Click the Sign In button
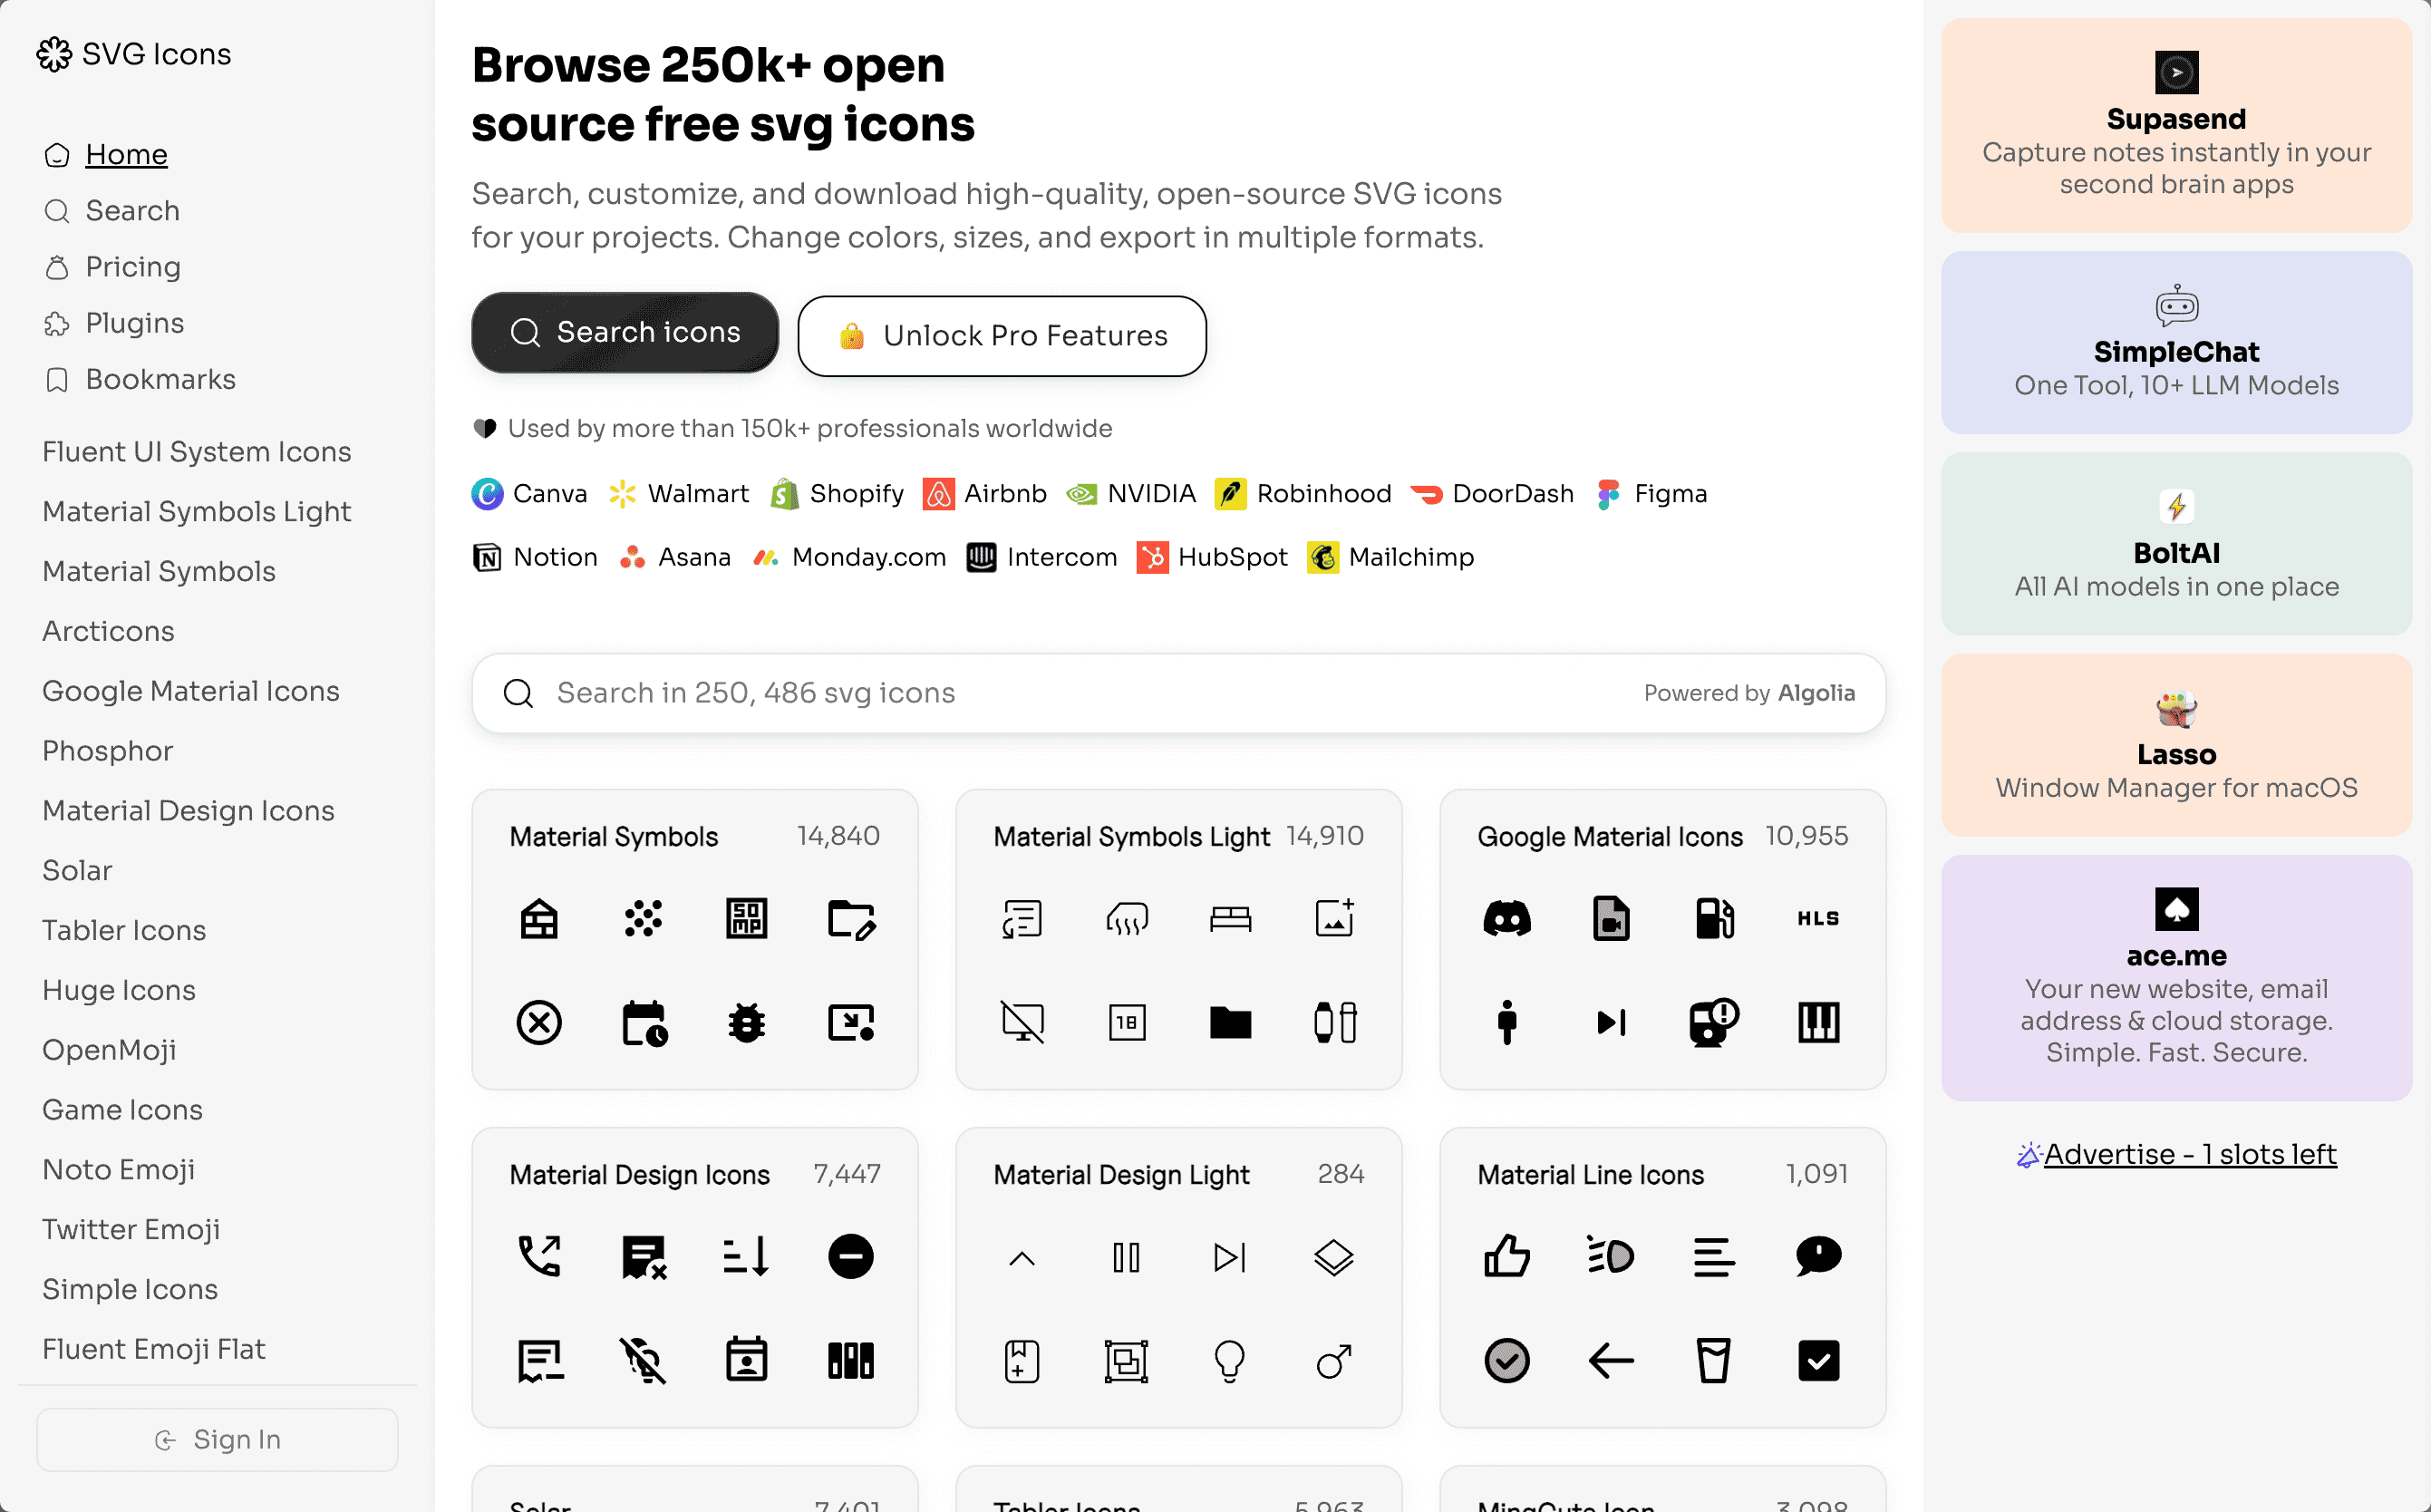2431x1512 pixels. coord(217,1438)
